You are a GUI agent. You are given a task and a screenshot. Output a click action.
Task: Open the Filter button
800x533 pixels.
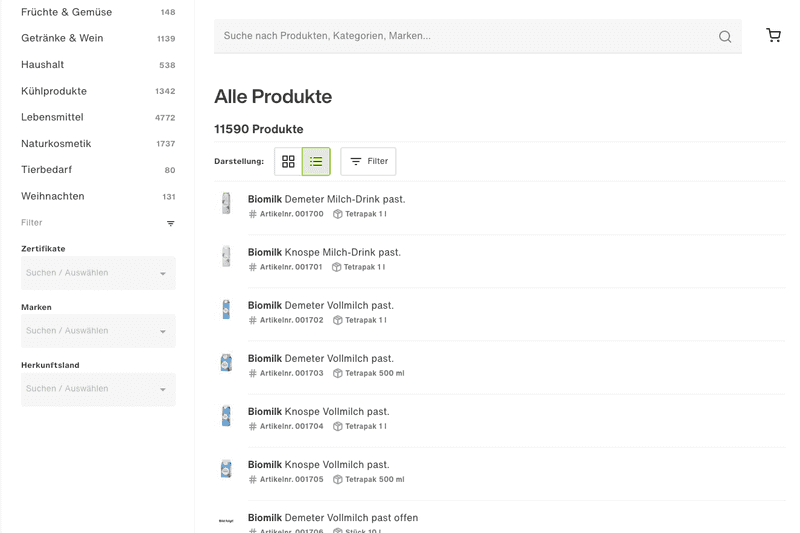(368, 161)
